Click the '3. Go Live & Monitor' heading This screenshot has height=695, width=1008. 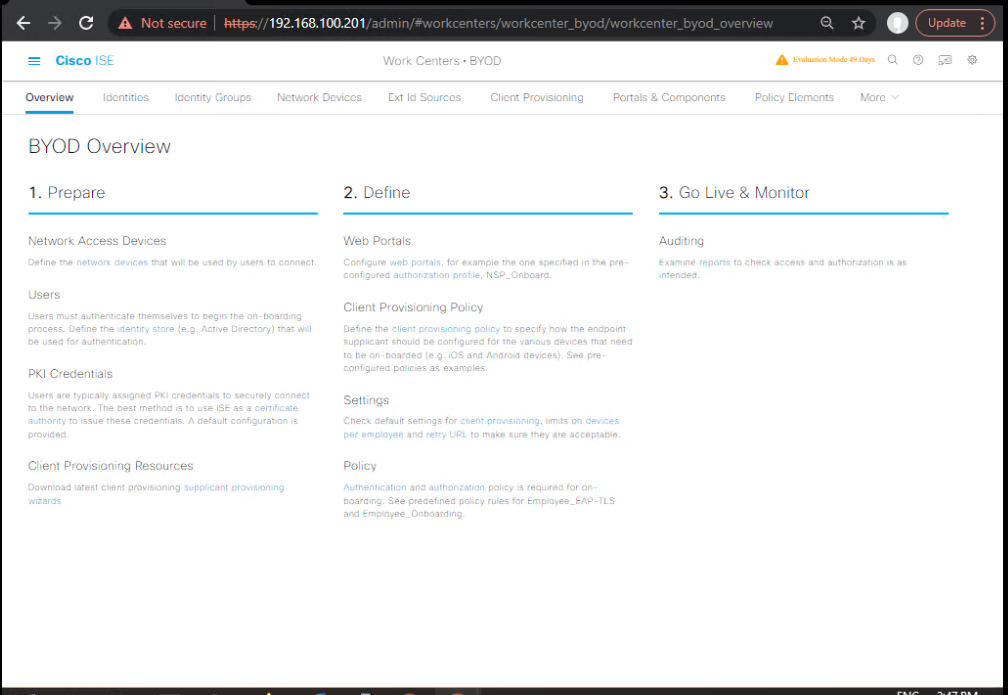click(734, 192)
